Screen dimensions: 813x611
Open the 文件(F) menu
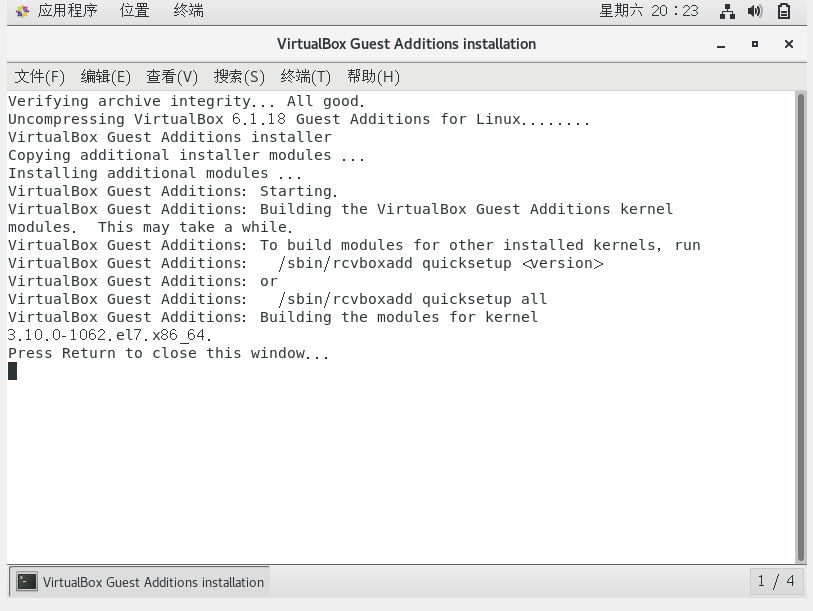click(40, 76)
